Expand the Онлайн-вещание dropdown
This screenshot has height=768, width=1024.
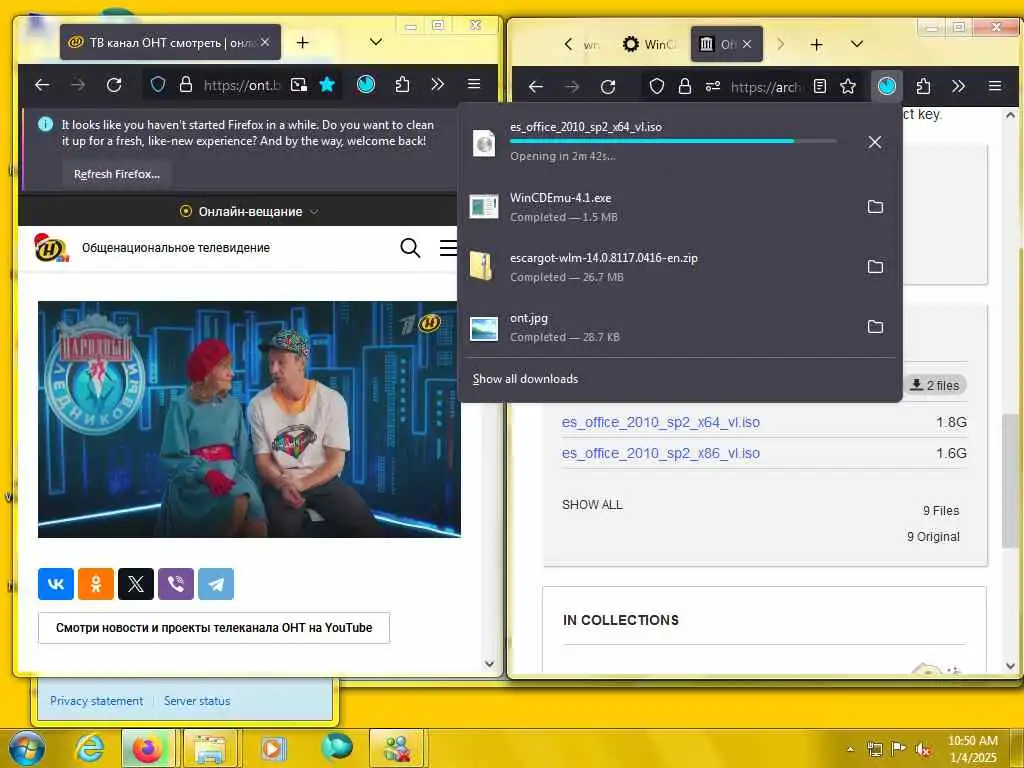click(x=250, y=212)
